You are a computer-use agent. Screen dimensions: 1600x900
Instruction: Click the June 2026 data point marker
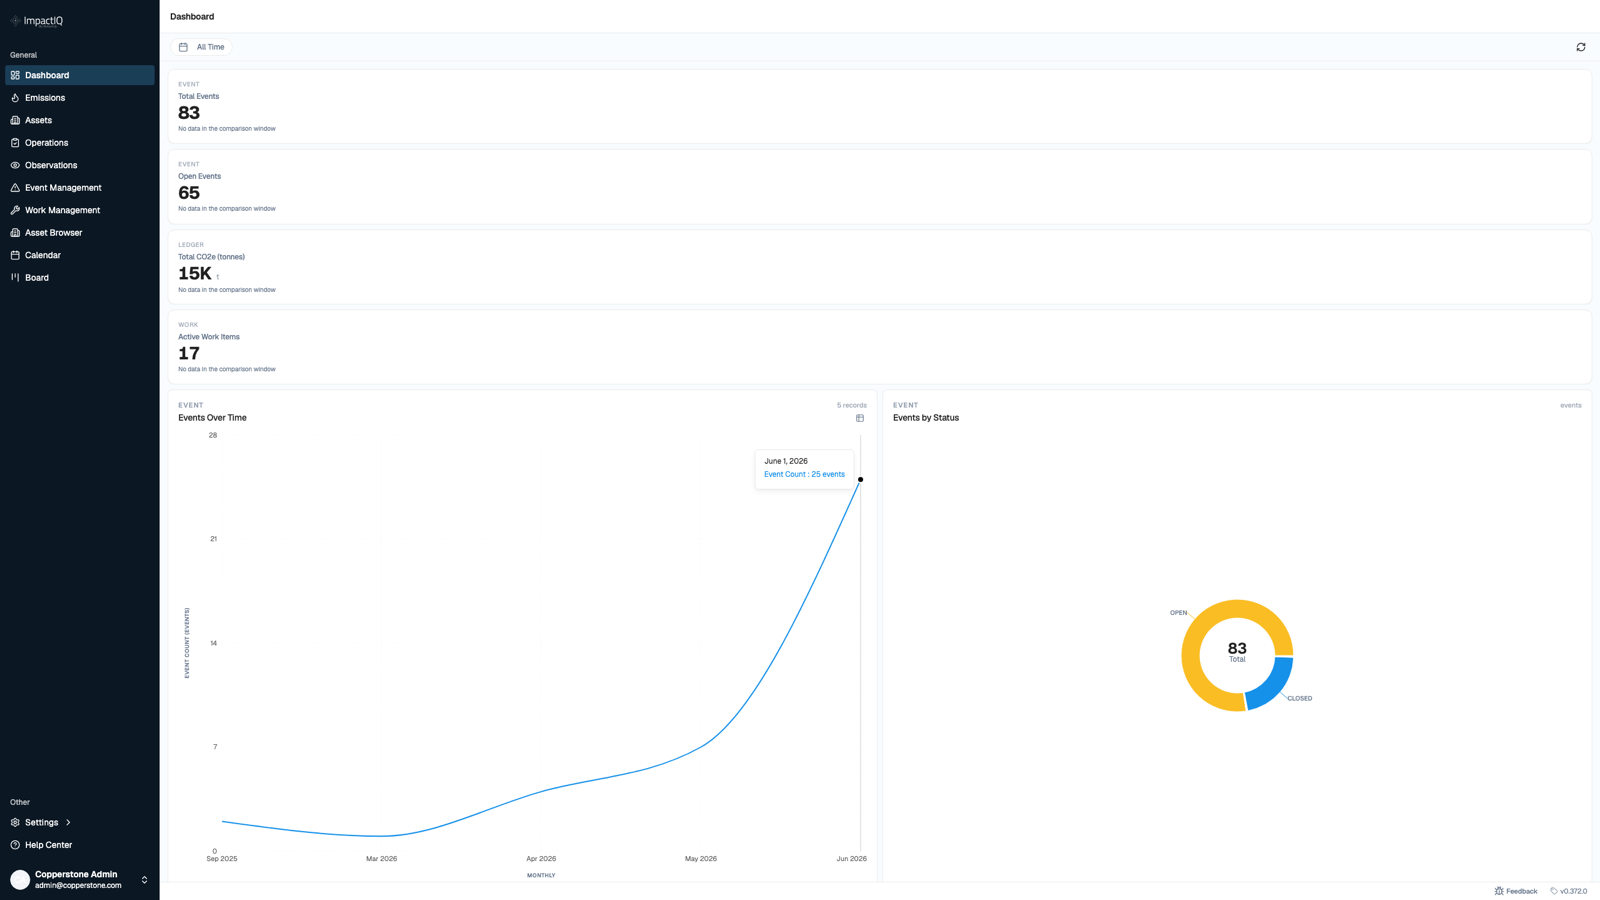[860, 479]
